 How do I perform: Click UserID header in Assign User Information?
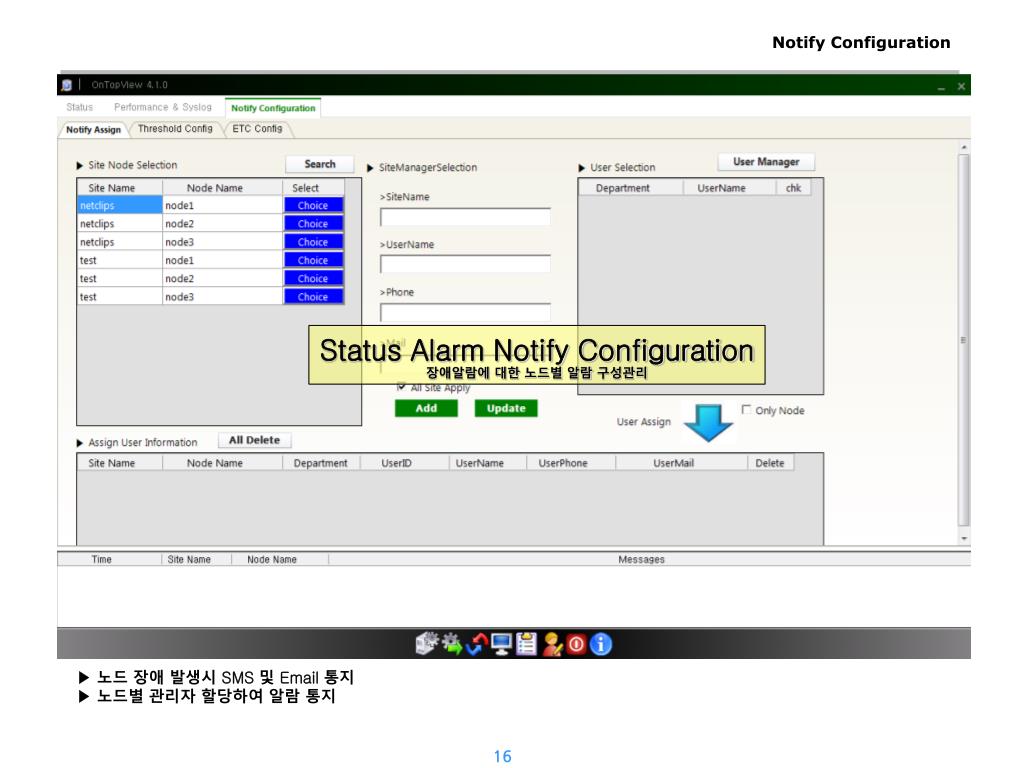click(404, 462)
